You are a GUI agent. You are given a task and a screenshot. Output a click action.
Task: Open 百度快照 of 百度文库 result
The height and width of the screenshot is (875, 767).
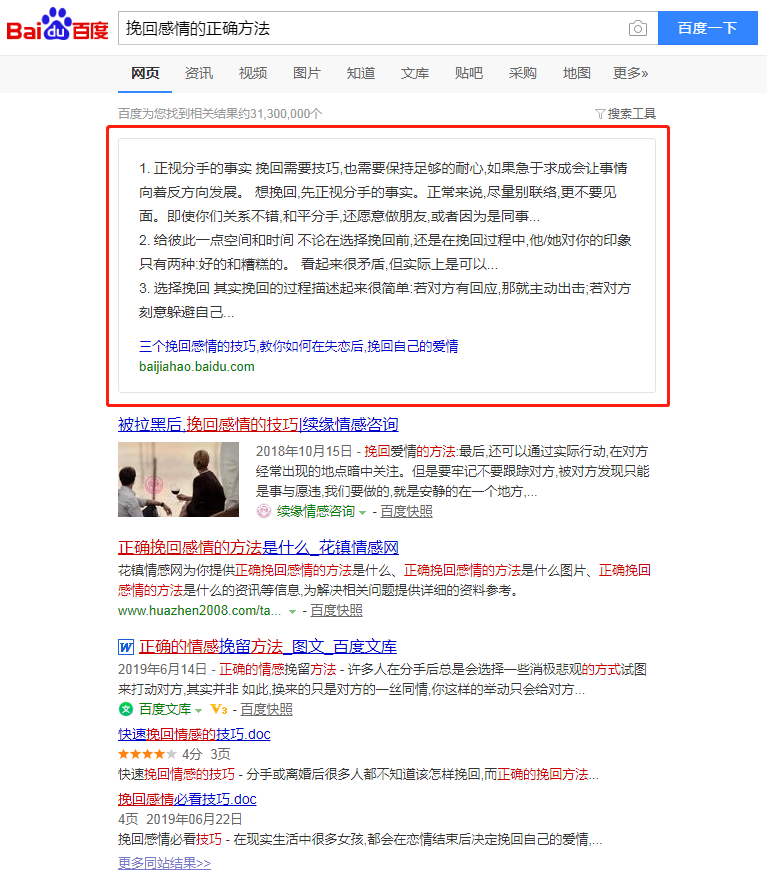tap(266, 709)
